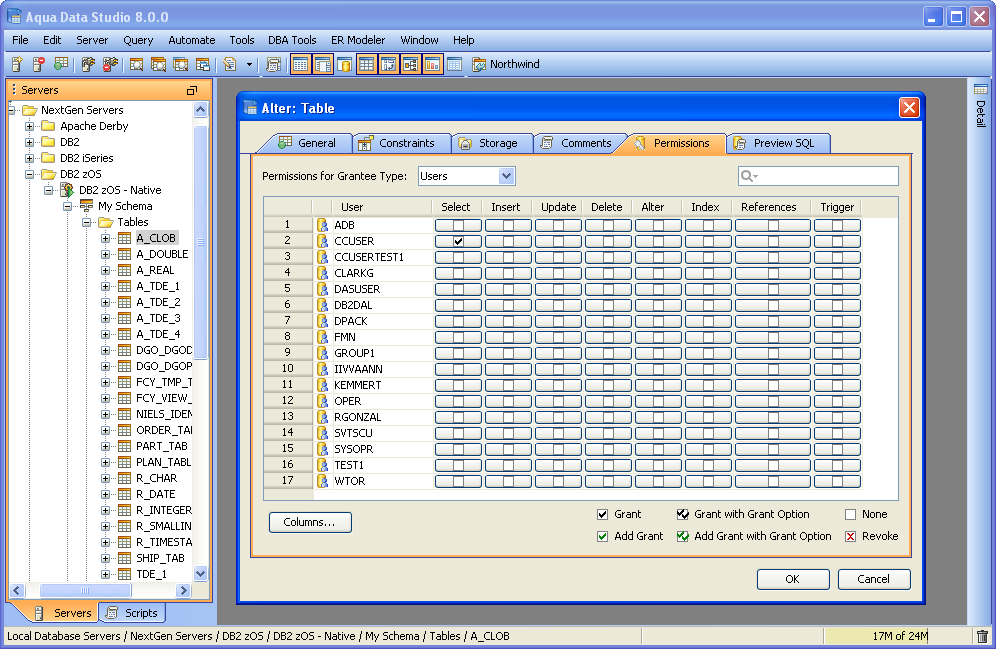Click the user icon beside ADB
Screen dimensions: 996x649
(x=322, y=225)
